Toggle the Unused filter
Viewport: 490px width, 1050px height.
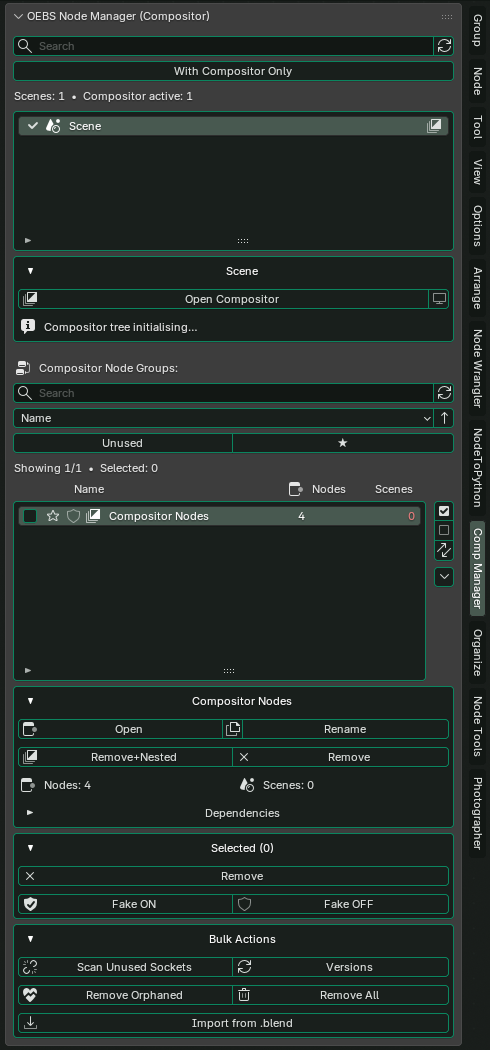(x=122, y=443)
